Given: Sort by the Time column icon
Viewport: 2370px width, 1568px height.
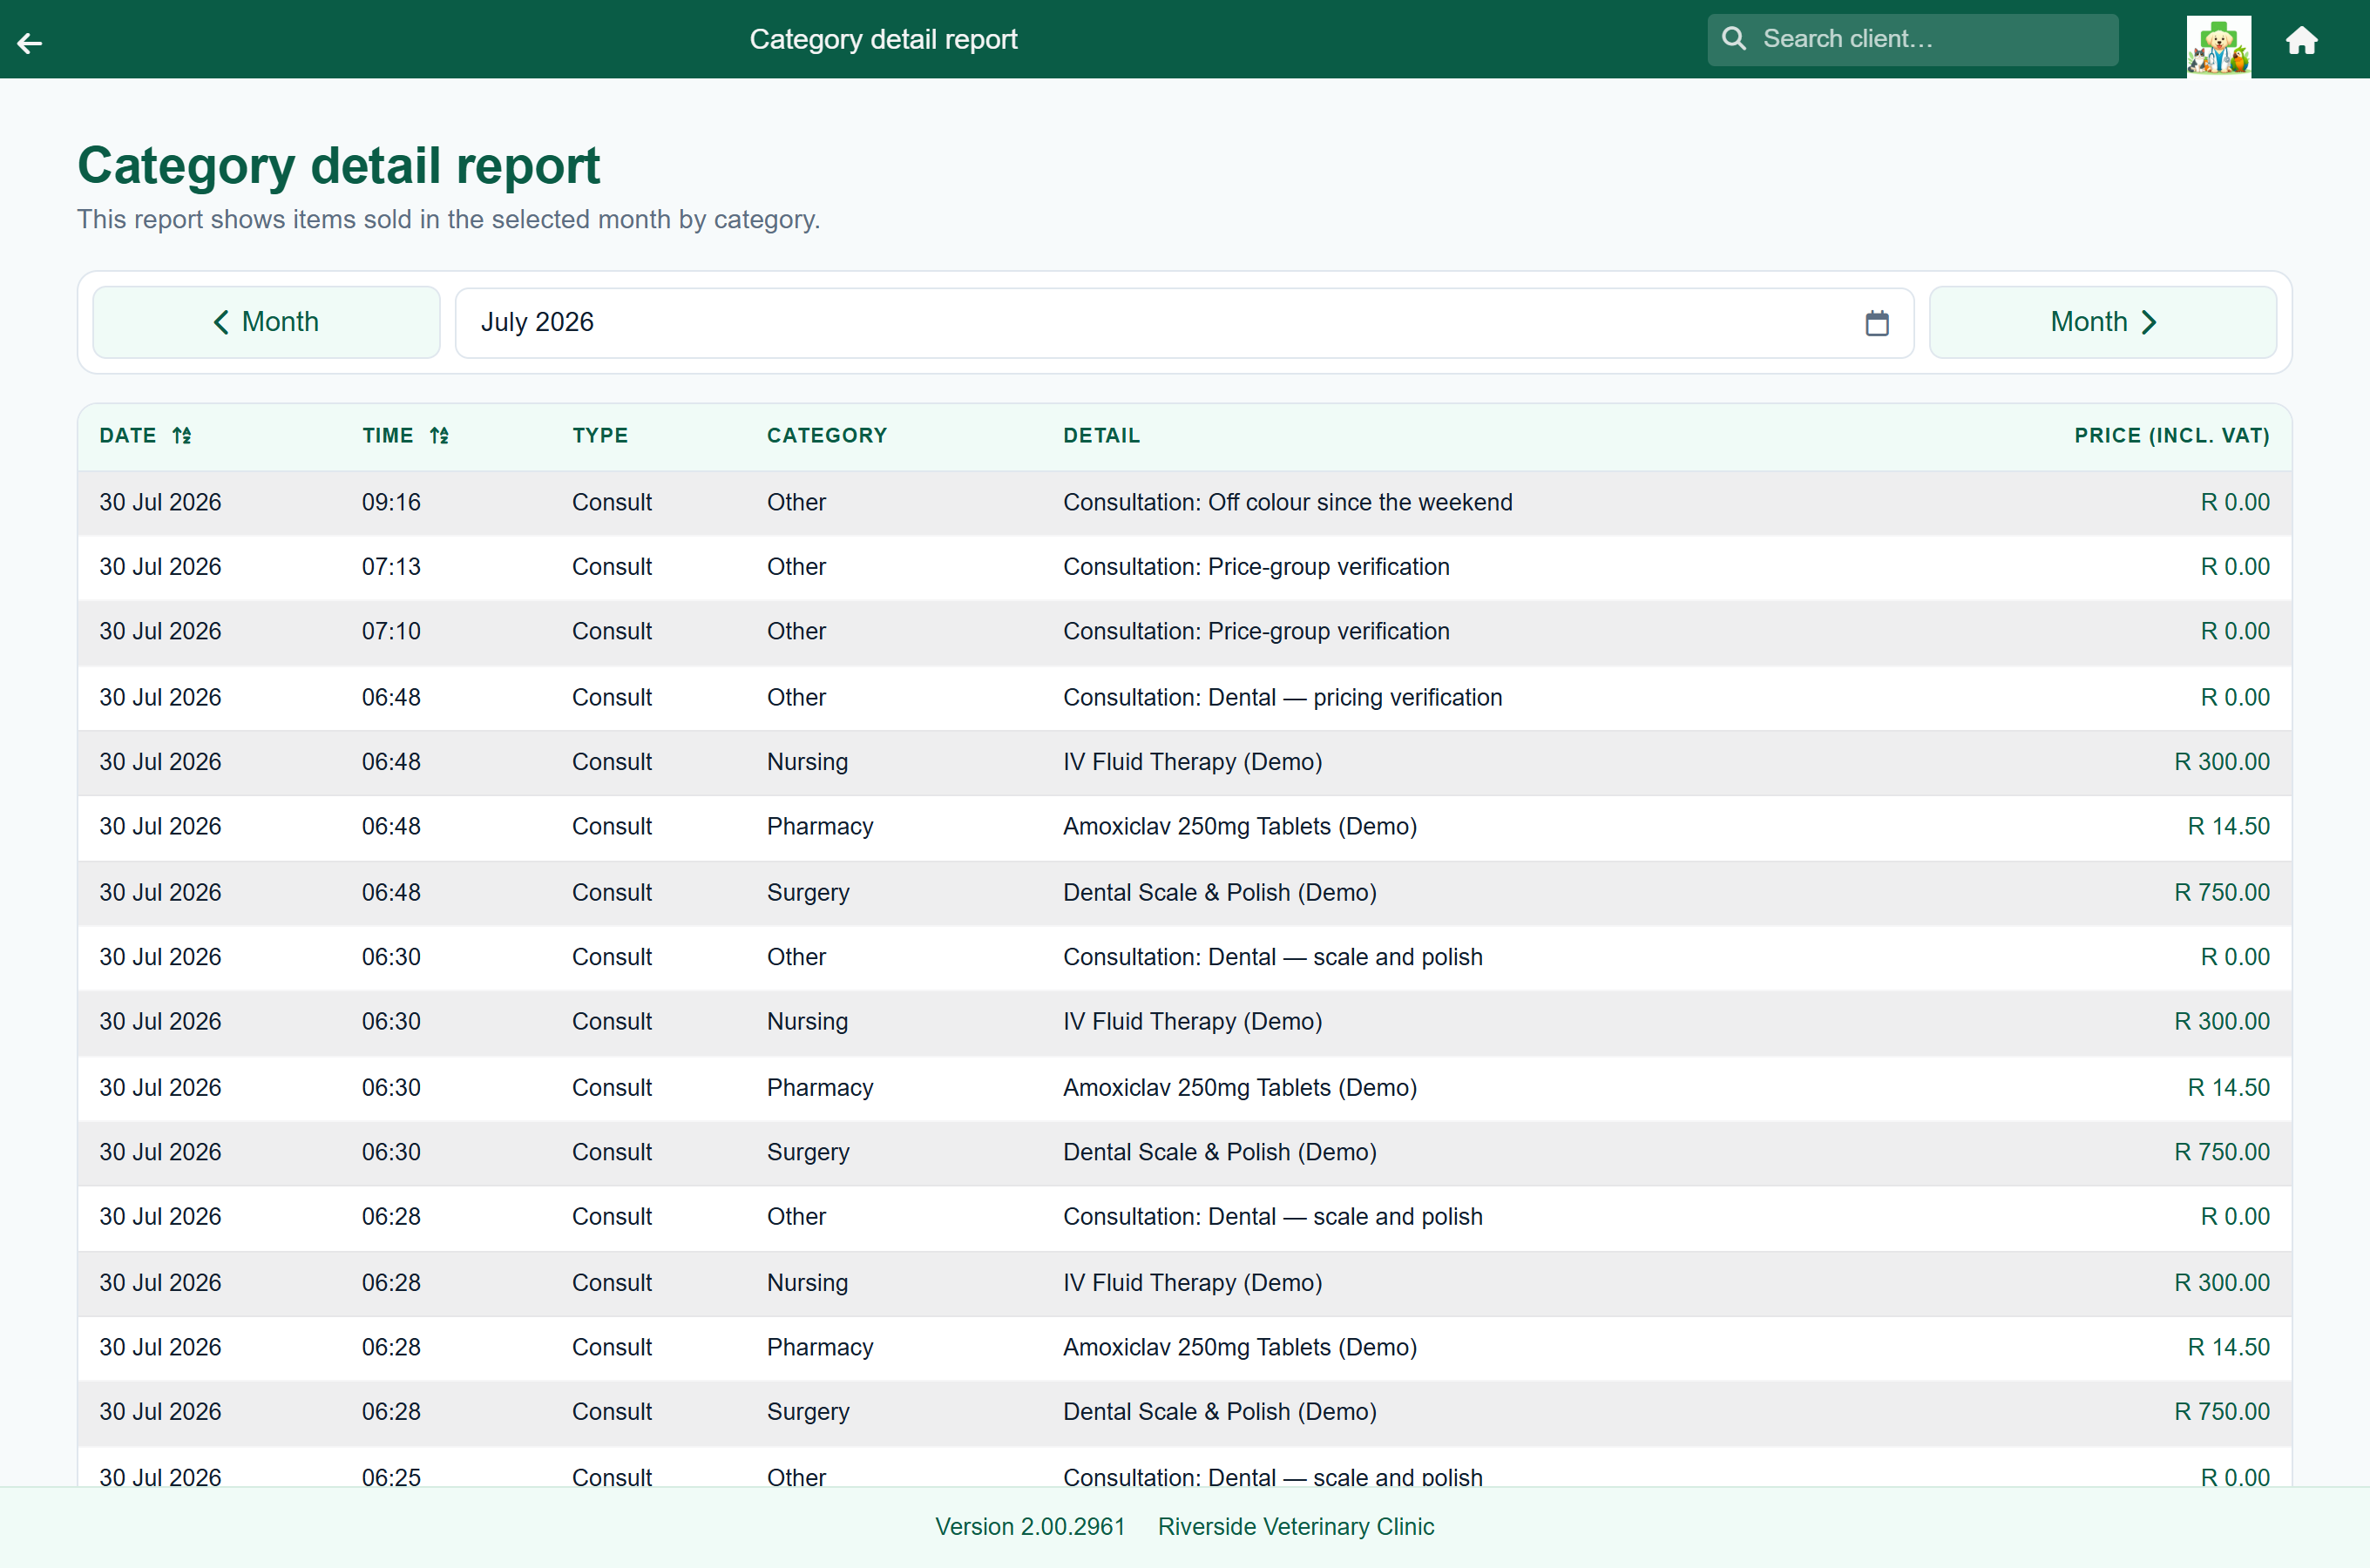Looking at the screenshot, I should coord(439,436).
